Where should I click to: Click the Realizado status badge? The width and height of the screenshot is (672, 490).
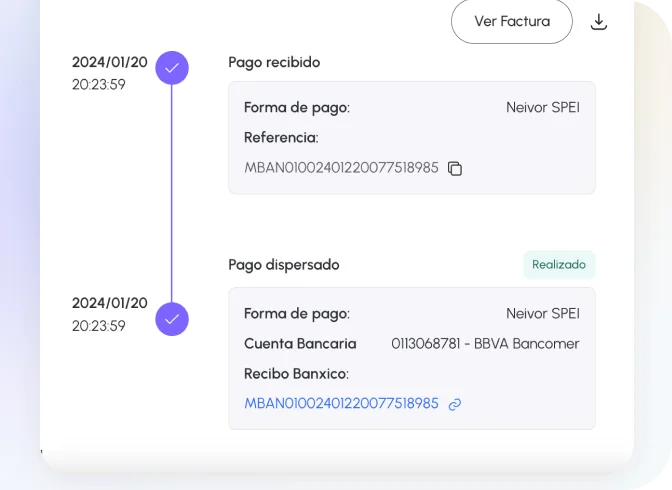click(559, 265)
